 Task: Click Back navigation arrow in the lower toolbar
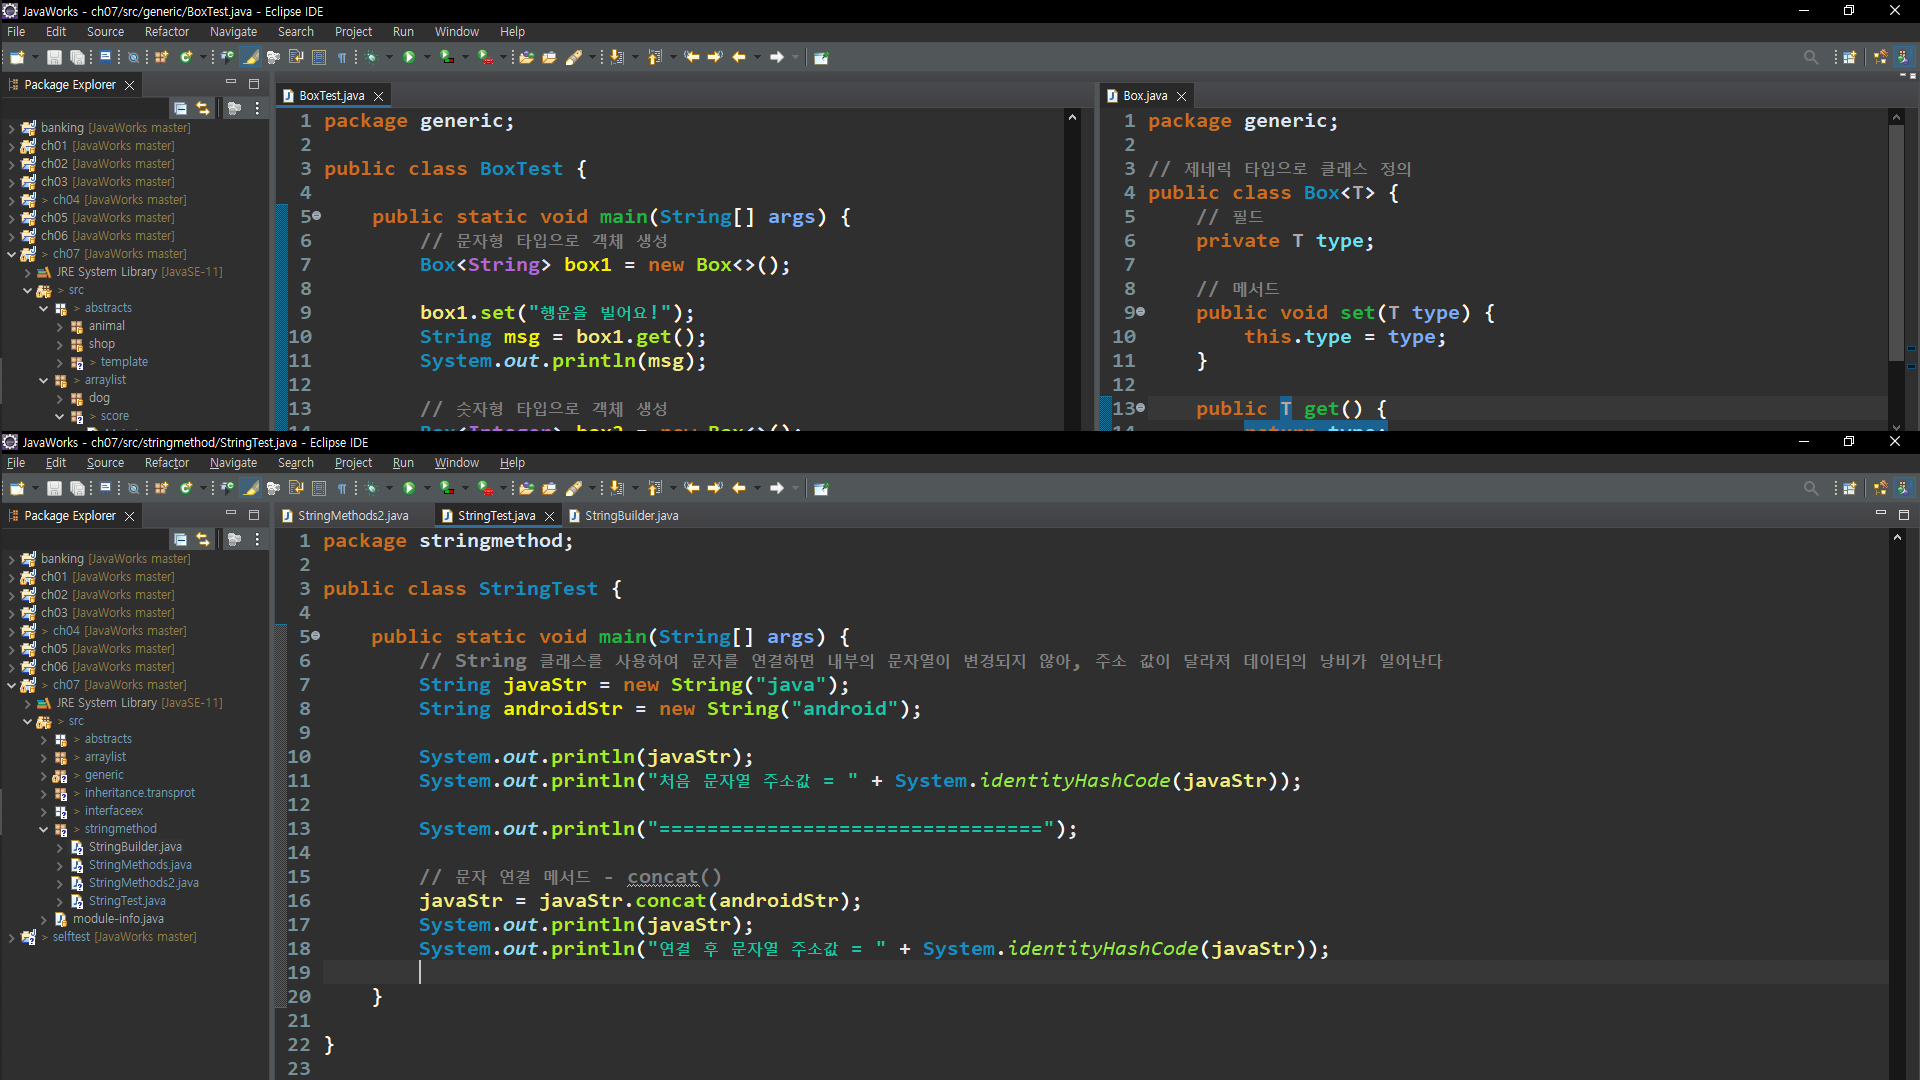click(x=739, y=488)
